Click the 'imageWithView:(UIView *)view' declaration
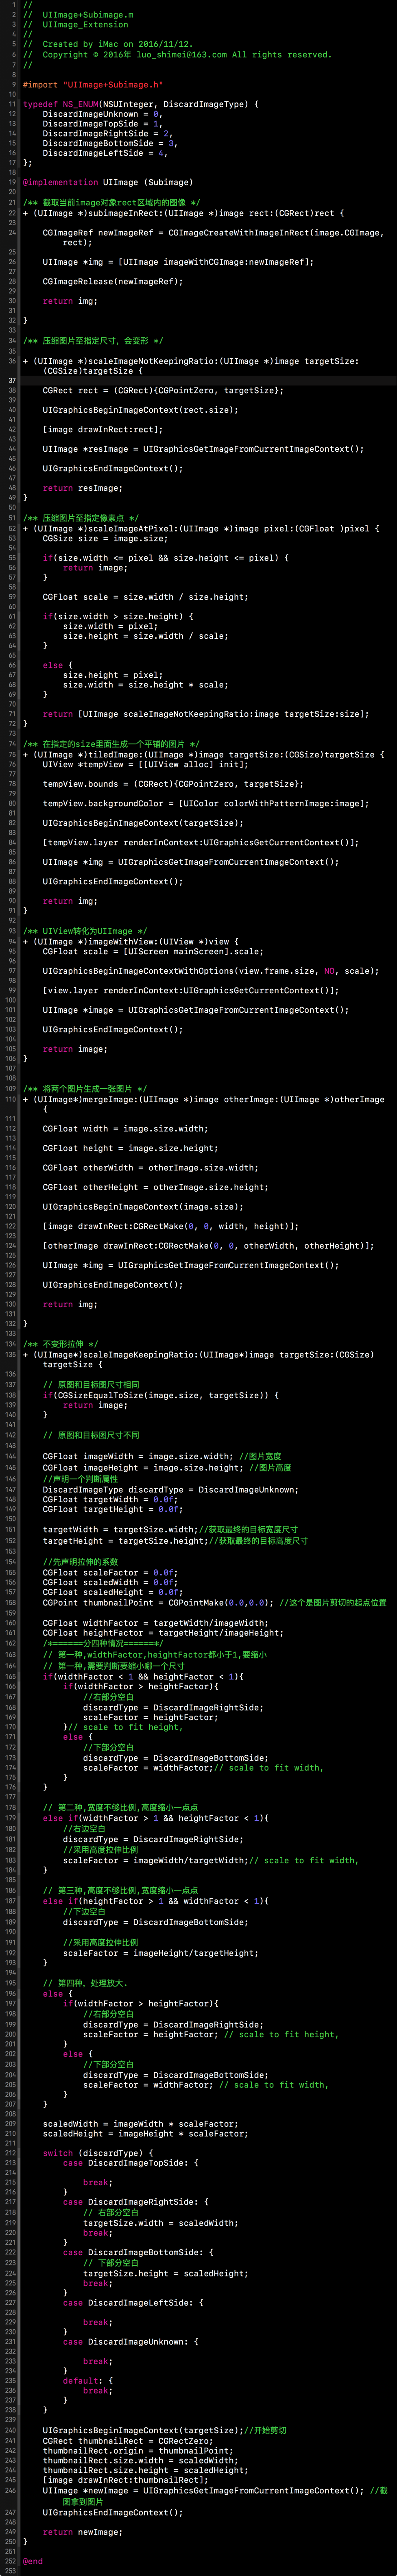The width and height of the screenshot is (397, 2576). pos(130,941)
